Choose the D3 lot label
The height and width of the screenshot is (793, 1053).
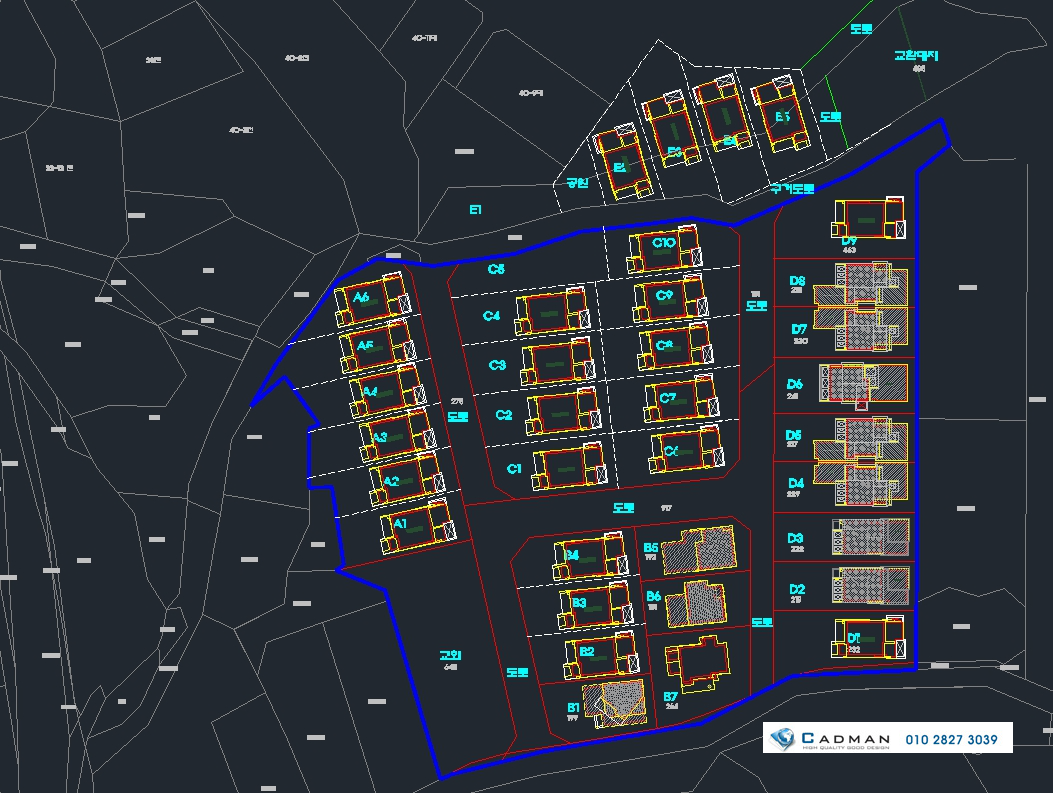click(x=795, y=539)
